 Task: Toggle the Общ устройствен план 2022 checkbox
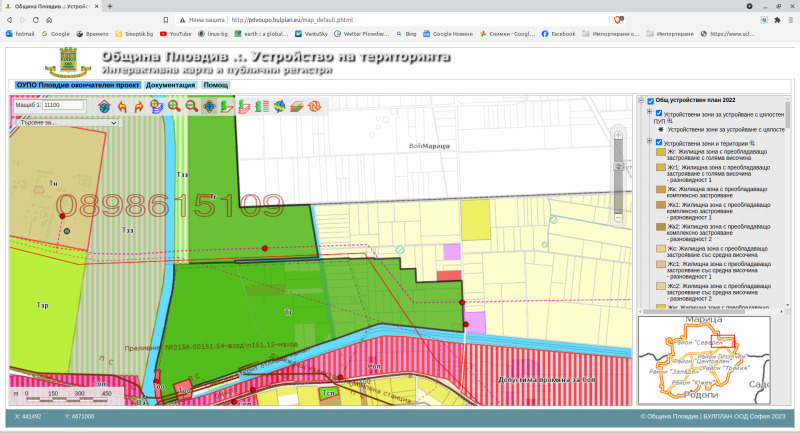(x=651, y=101)
